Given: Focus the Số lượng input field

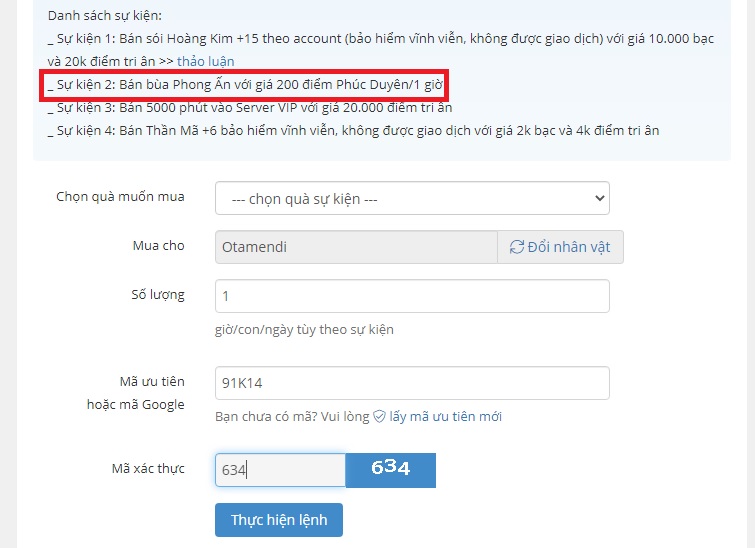Looking at the screenshot, I should [411, 296].
